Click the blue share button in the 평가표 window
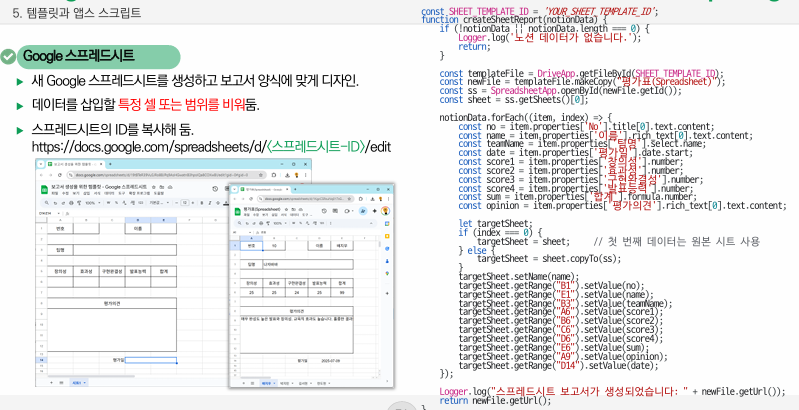This screenshot has height=410, width=799. pyautogui.click(x=363, y=211)
